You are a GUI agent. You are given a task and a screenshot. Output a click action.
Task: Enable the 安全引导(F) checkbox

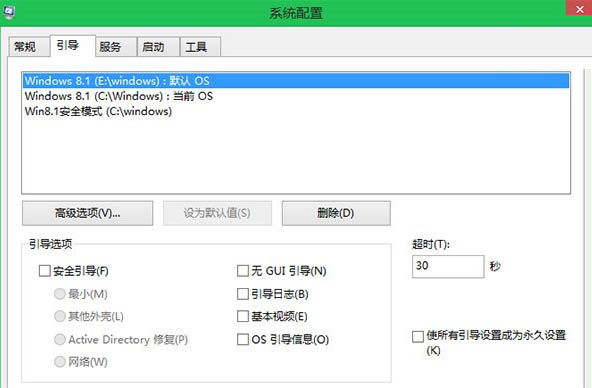pyautogui.click(x=45, y=271)
